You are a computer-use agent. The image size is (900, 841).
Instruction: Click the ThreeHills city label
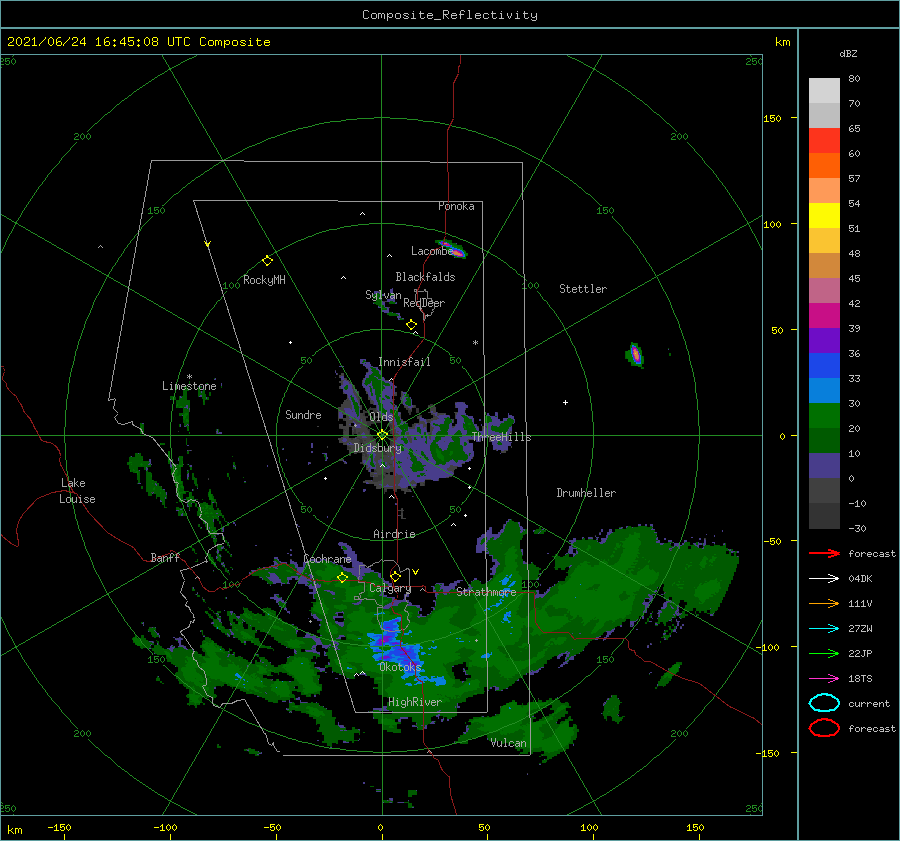pyautogui.click(x=502, y=437)
